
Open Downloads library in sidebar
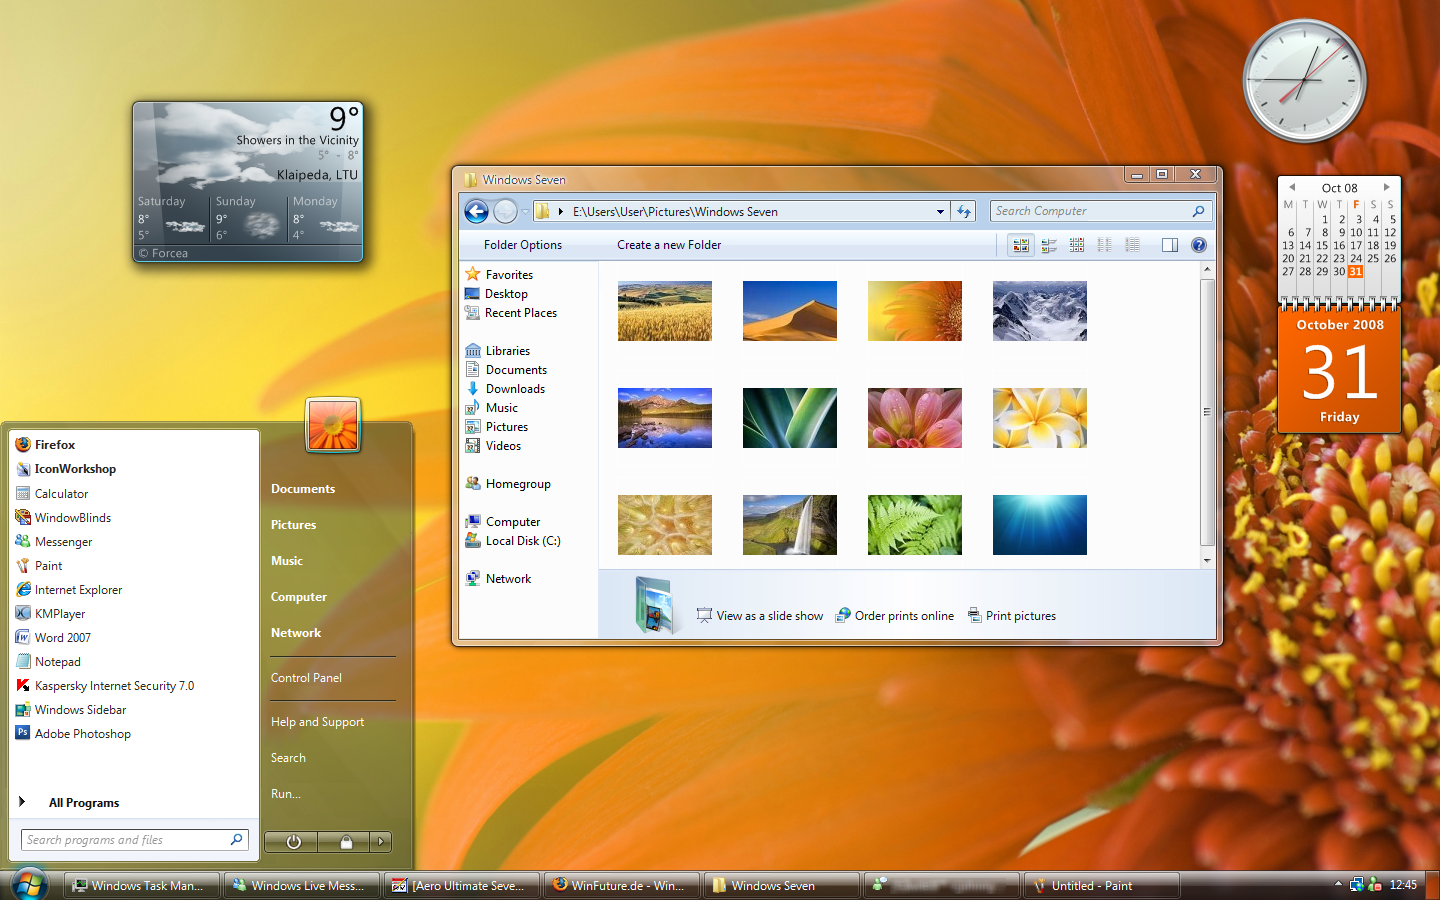point(505,389)
